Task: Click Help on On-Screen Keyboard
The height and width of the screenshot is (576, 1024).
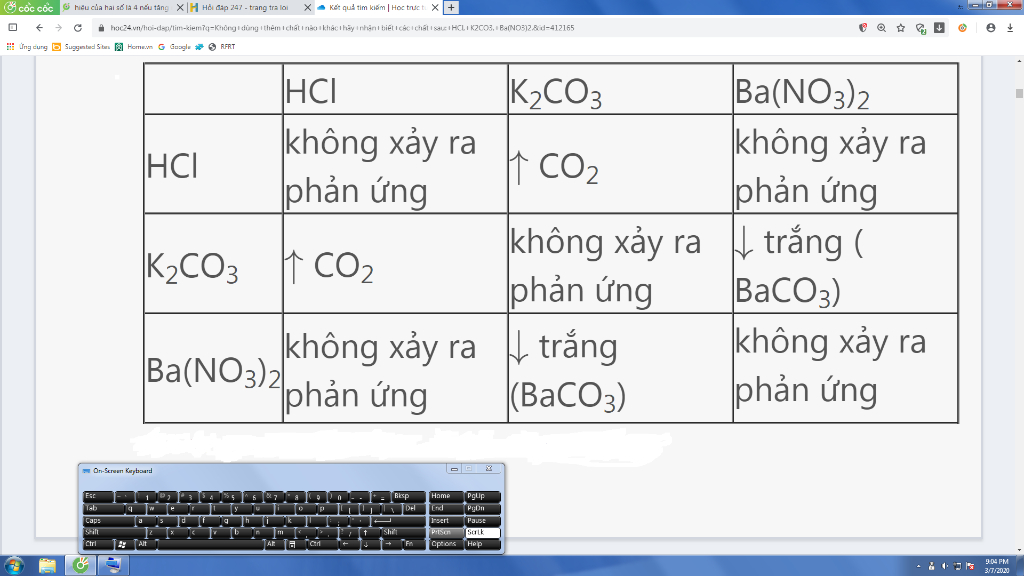Action: click(x=483, y=545)
